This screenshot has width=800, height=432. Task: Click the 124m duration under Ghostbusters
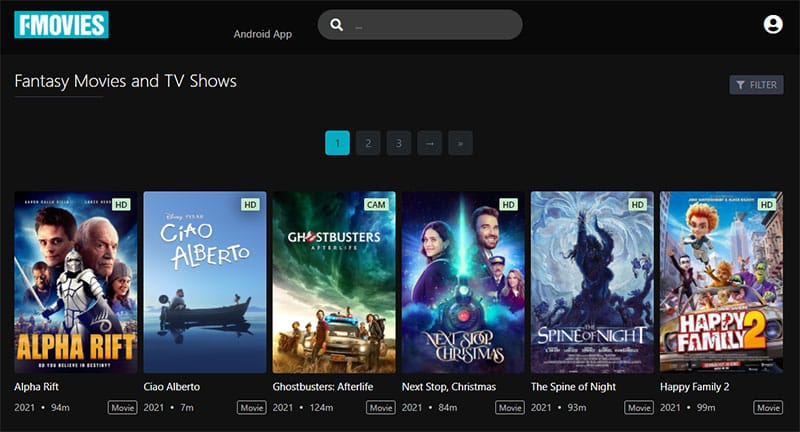(x=321, y=408)
